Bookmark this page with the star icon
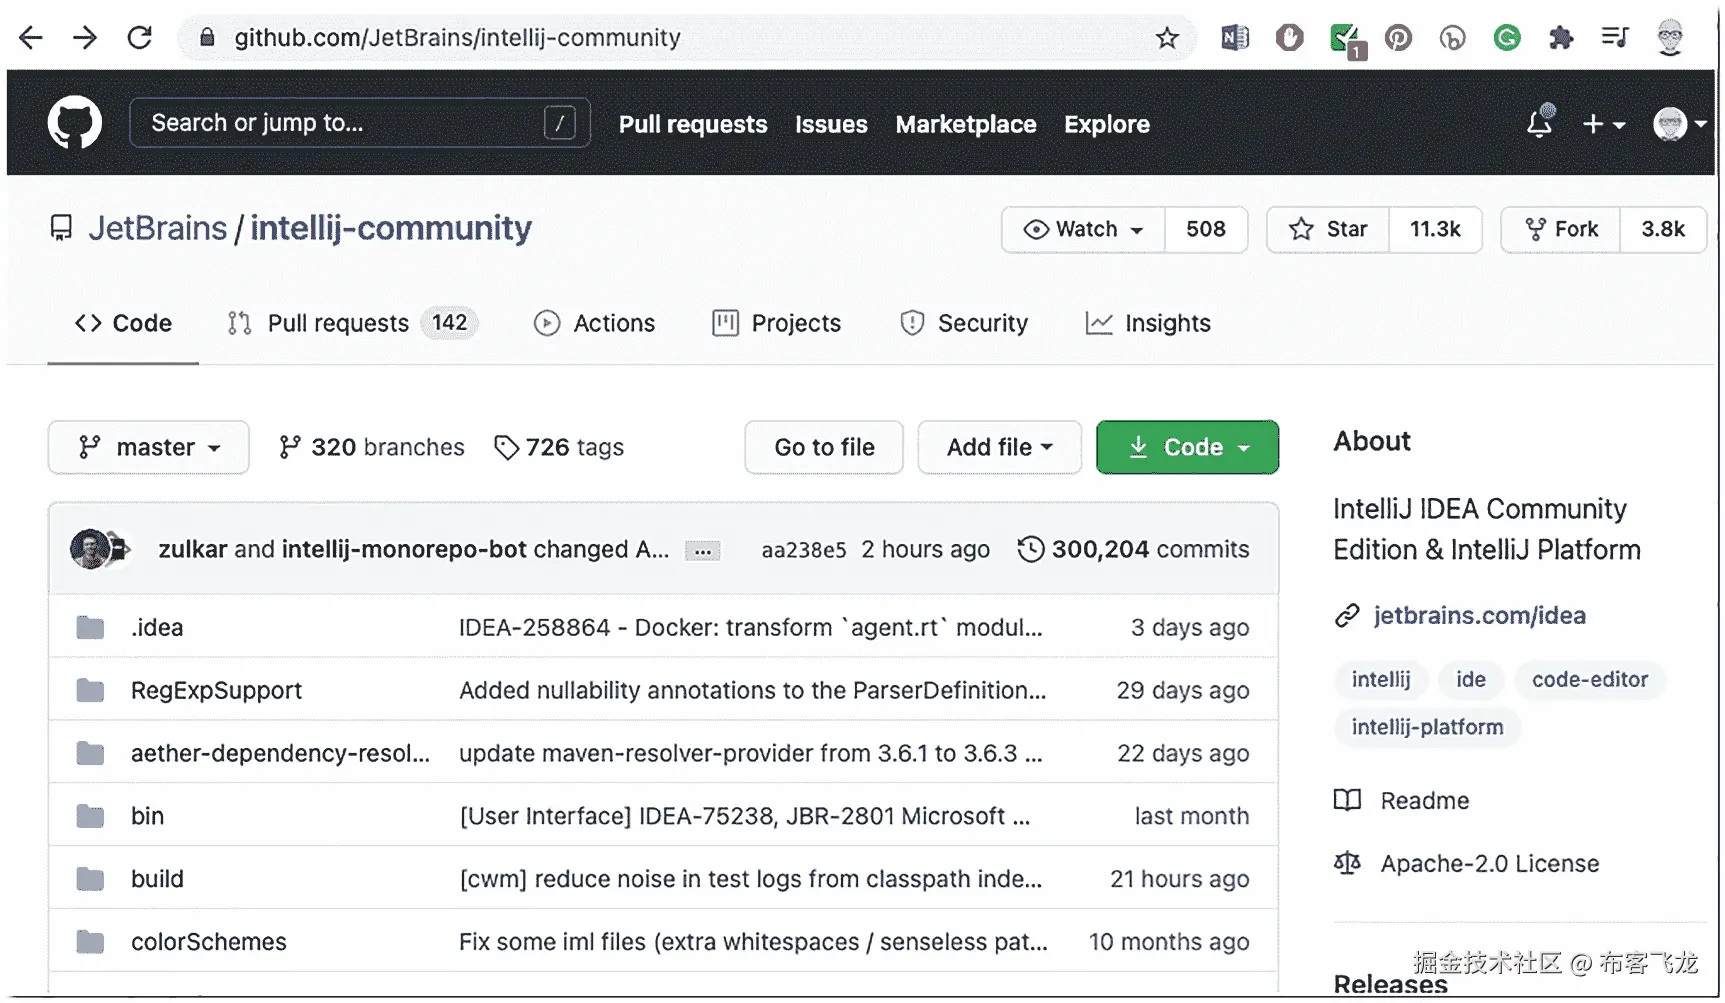 click(1167, 38)
